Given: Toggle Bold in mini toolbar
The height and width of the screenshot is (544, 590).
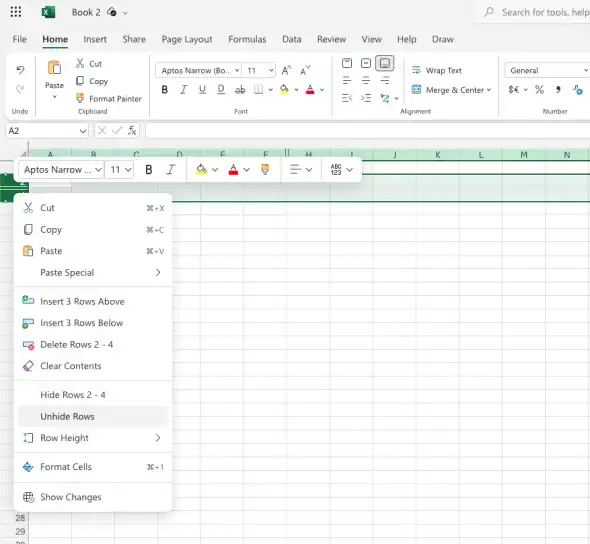Looking at the screenshot, I should pos(149,170).
